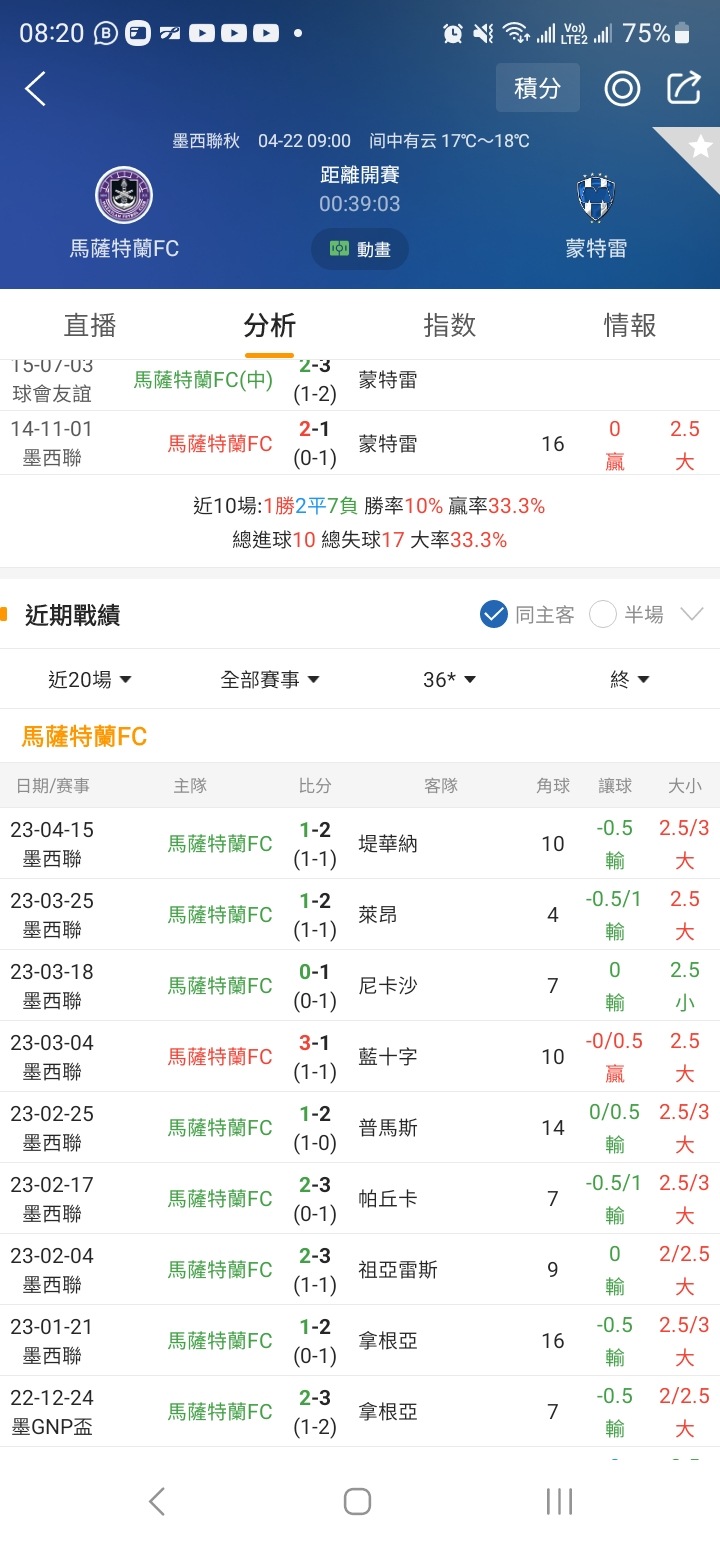Tap the back arrow in header

[x=36, y=89]
